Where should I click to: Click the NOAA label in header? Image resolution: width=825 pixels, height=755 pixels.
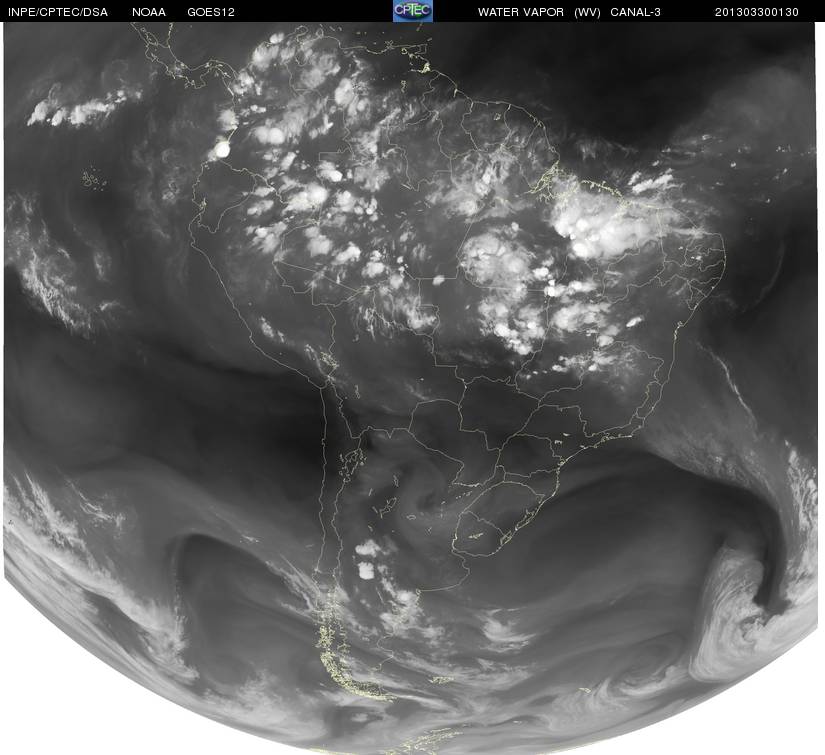pos(149,12)
